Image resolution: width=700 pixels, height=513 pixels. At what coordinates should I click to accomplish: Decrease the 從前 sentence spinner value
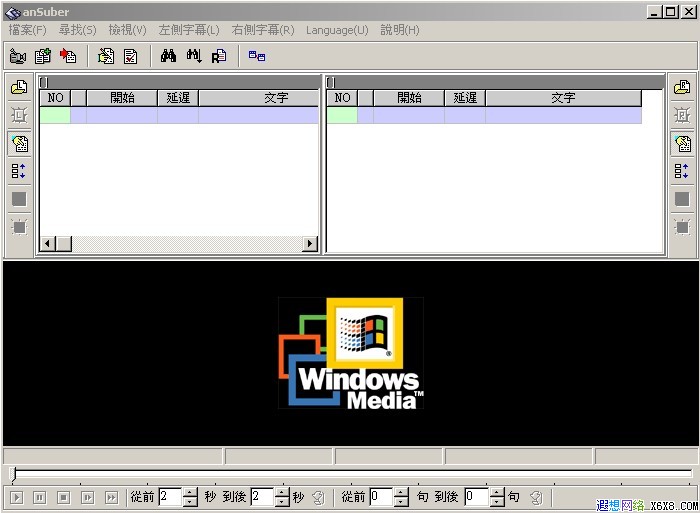[x=401, y=501]
